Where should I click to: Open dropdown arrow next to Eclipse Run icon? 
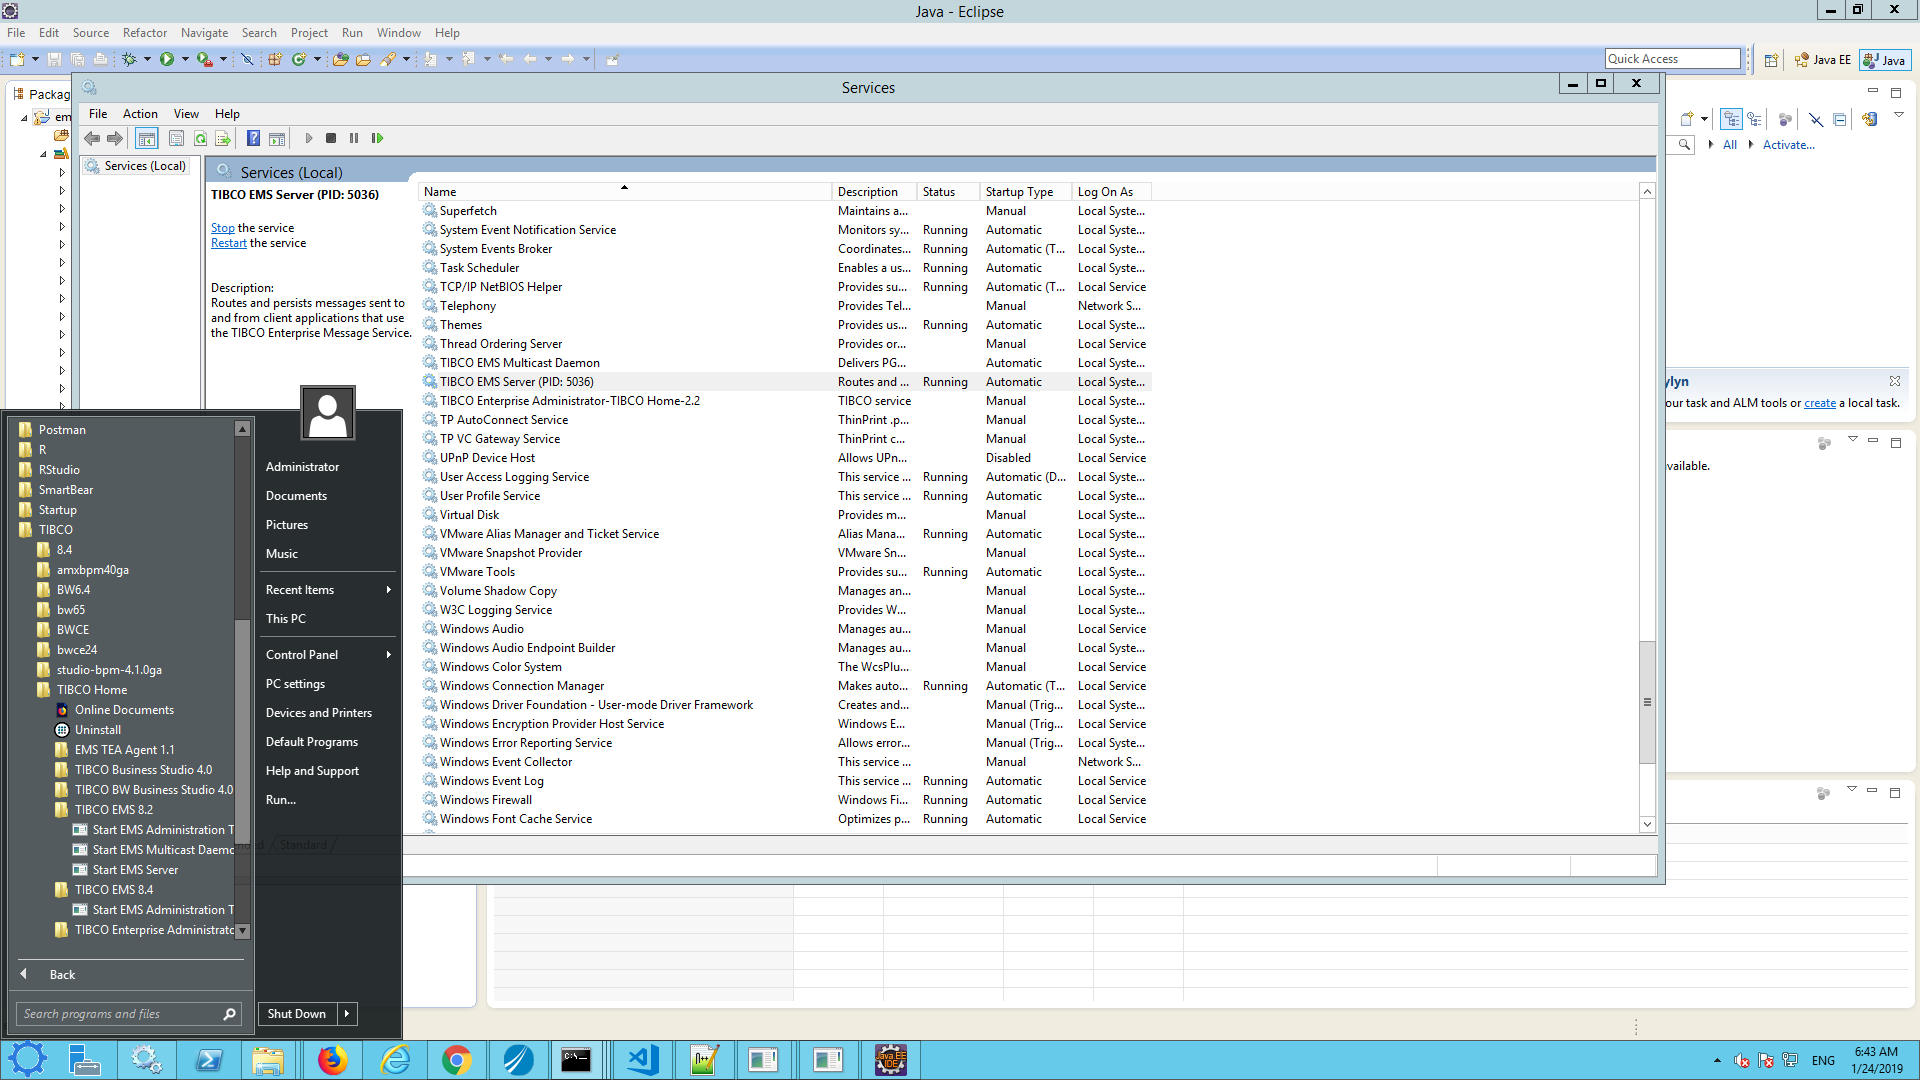tap(184, 60)
